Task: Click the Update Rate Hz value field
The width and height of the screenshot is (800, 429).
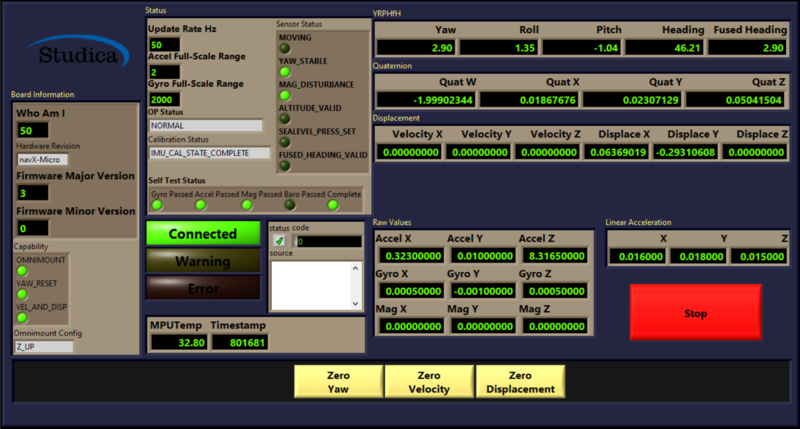Action: pyautogui.click(x=165, y=45)
